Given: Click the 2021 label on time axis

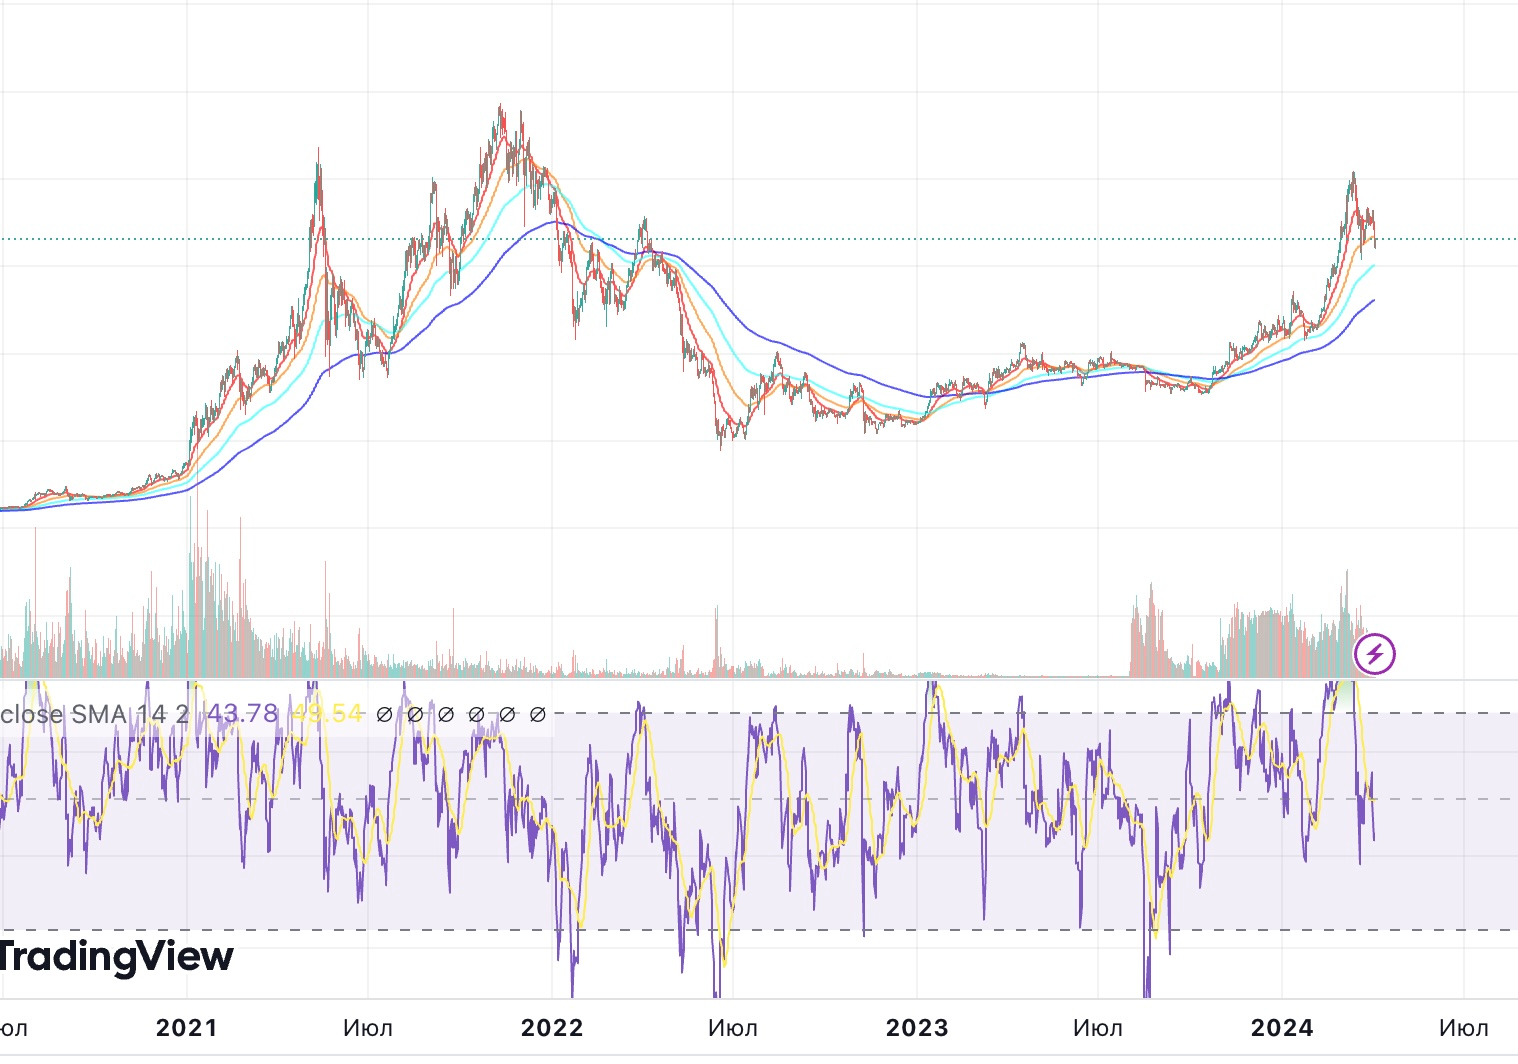Looking at the screenshot, I should click(x=187, y=1028).
